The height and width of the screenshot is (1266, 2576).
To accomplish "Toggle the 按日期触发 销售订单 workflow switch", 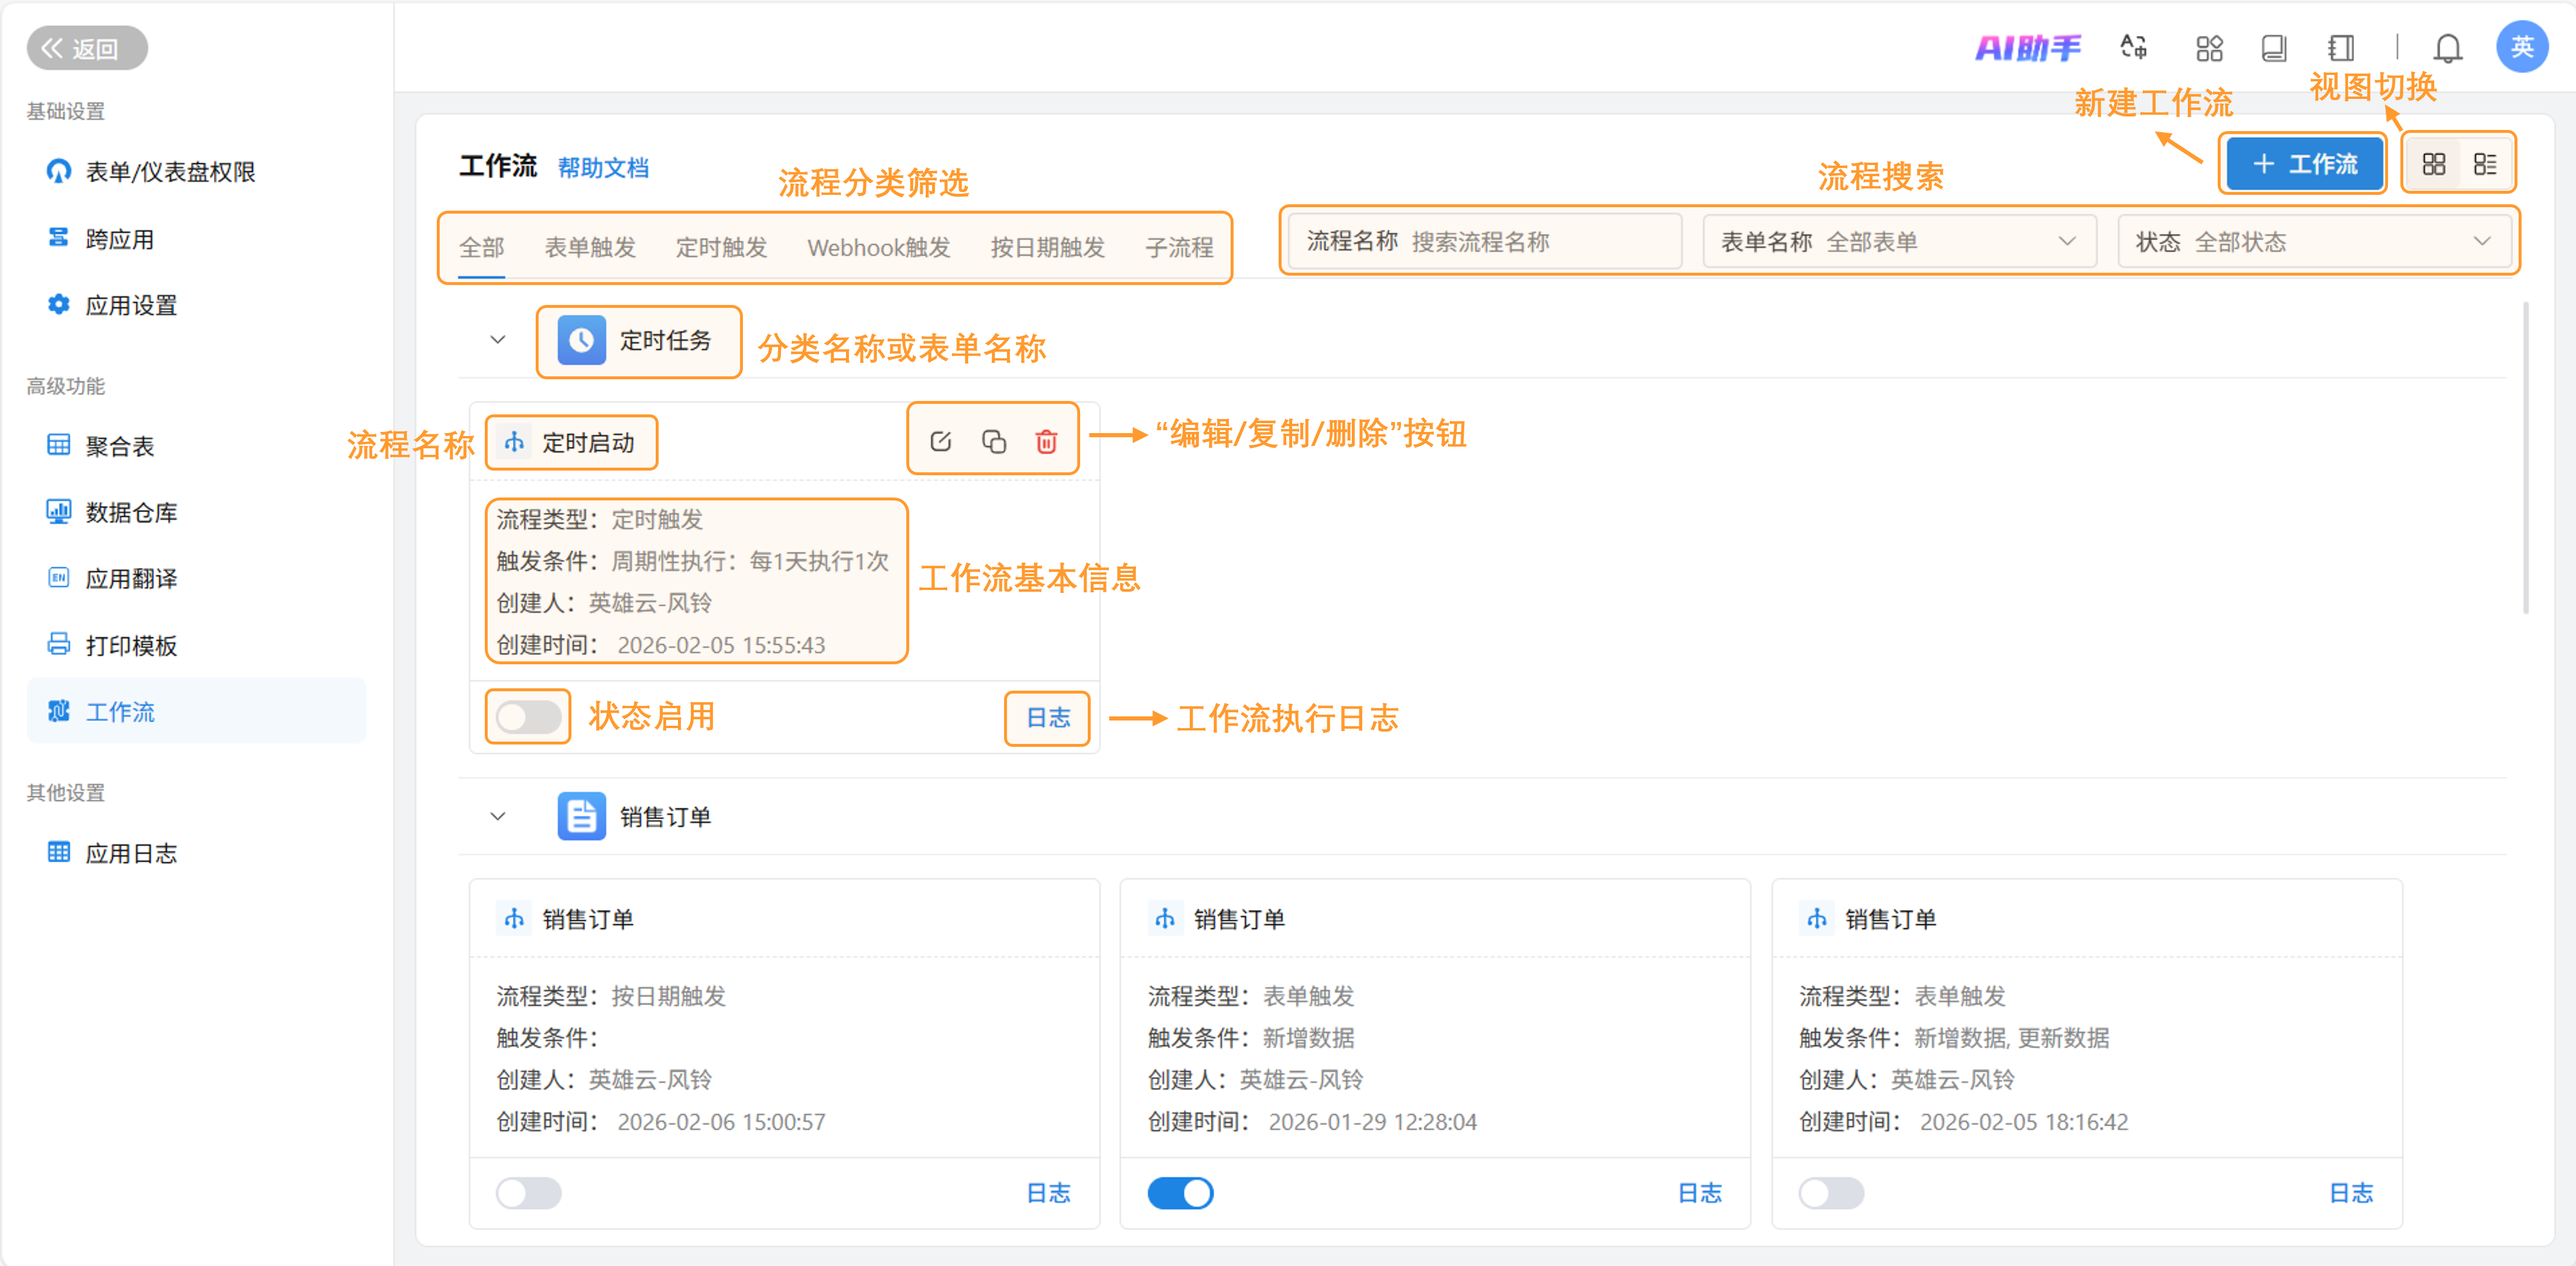I will [528, 1192].
